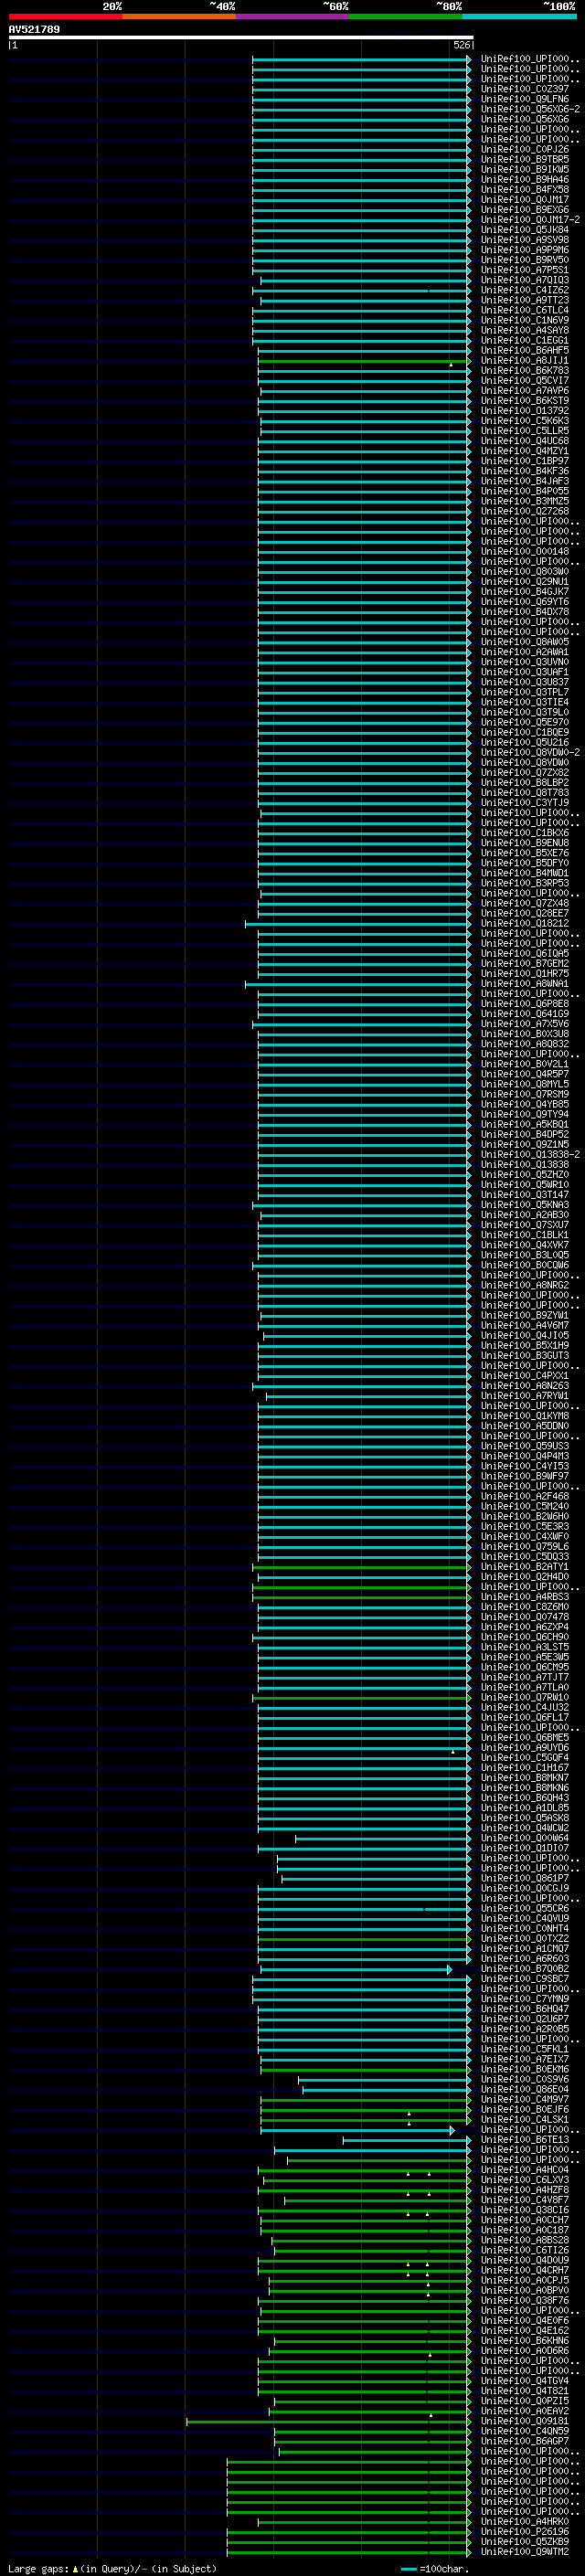Select hit UniRef100_Q1KYM8
The image size is (585, 2576).
(x=525, y=1416)
